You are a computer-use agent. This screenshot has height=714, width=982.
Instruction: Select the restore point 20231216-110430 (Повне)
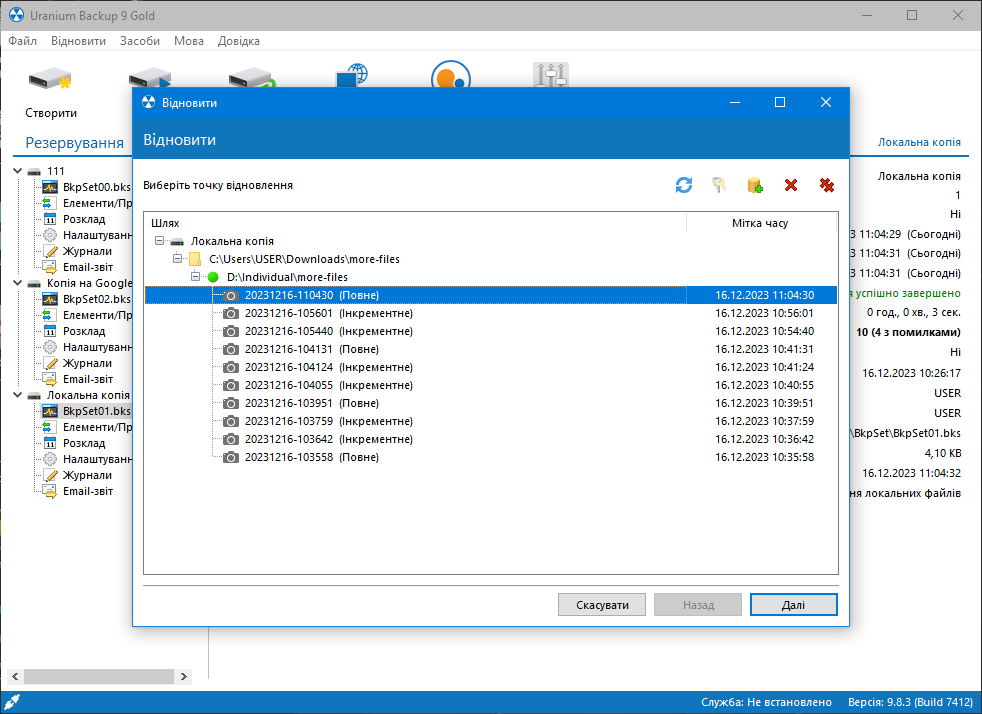click(491, 295)
